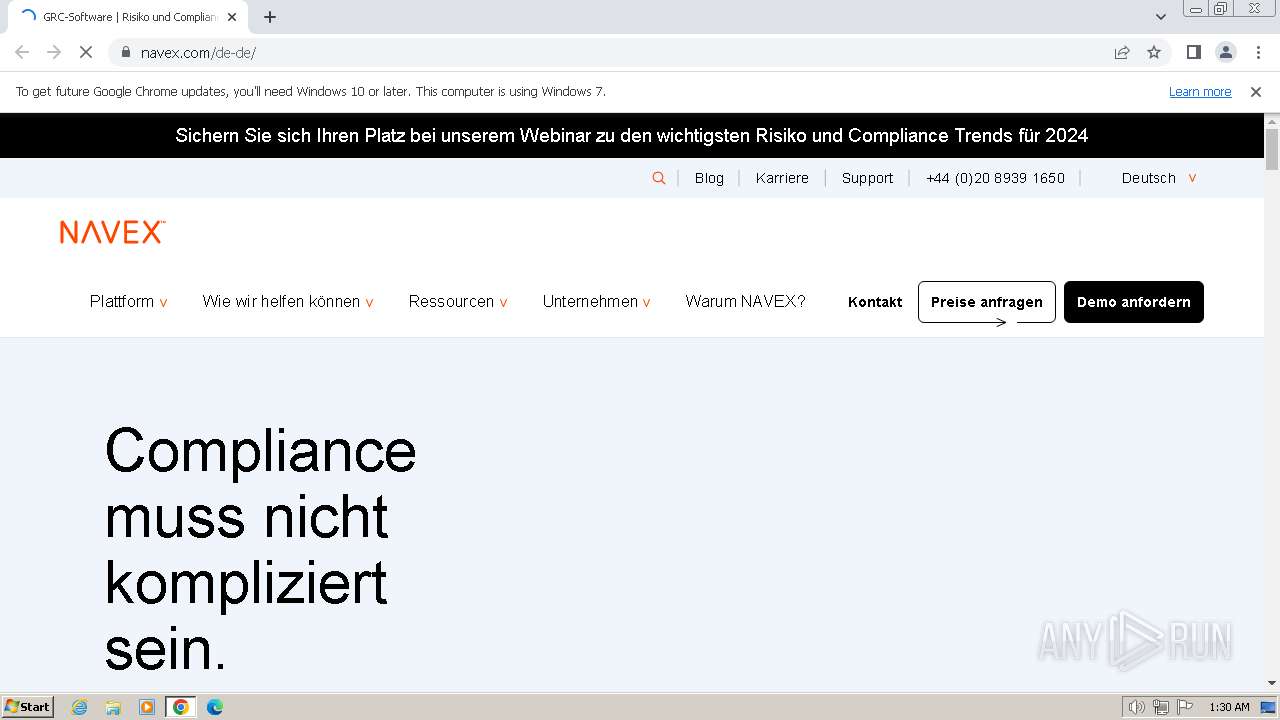Image resolution: width=1280 pixels, height=720 pixels.
Task: Click the network tray icon
Action: click(x=1161, y=707)
